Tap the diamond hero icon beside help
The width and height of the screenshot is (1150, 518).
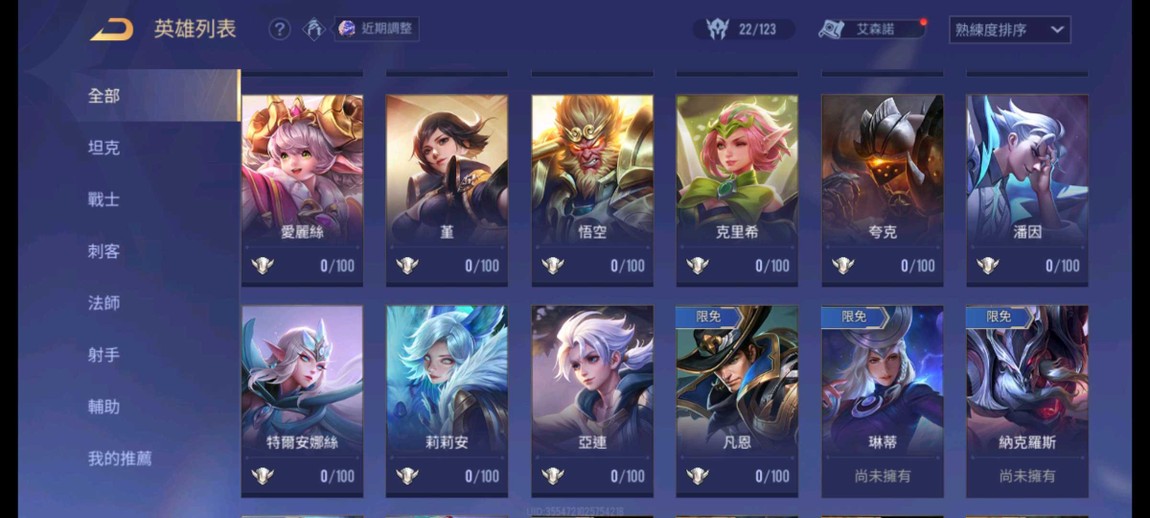coord(314,29)
